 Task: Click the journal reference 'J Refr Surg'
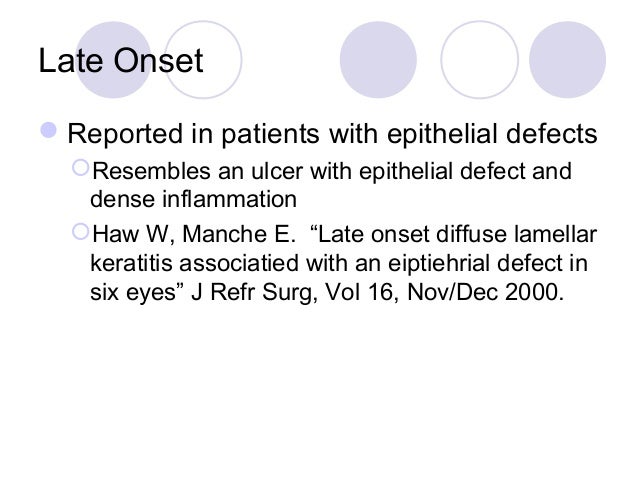click(253, 293)
